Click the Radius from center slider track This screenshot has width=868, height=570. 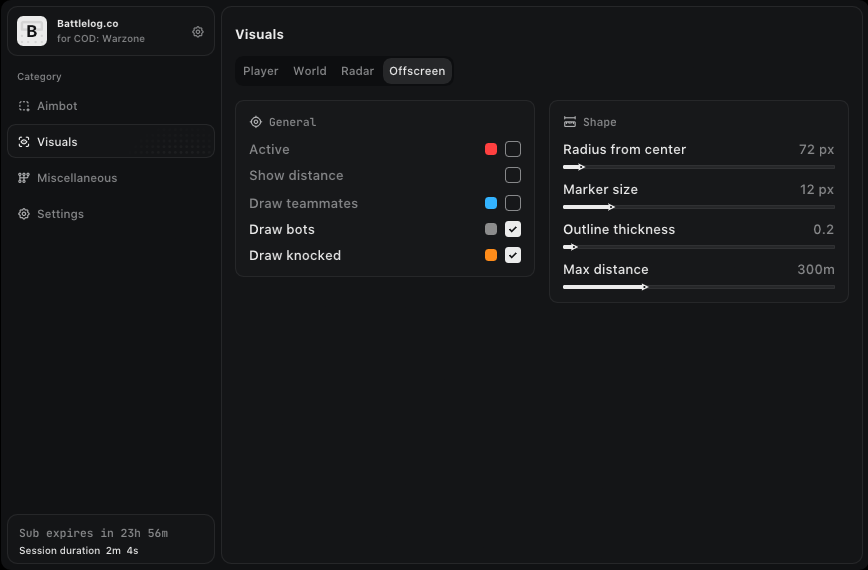click(699, 167)
